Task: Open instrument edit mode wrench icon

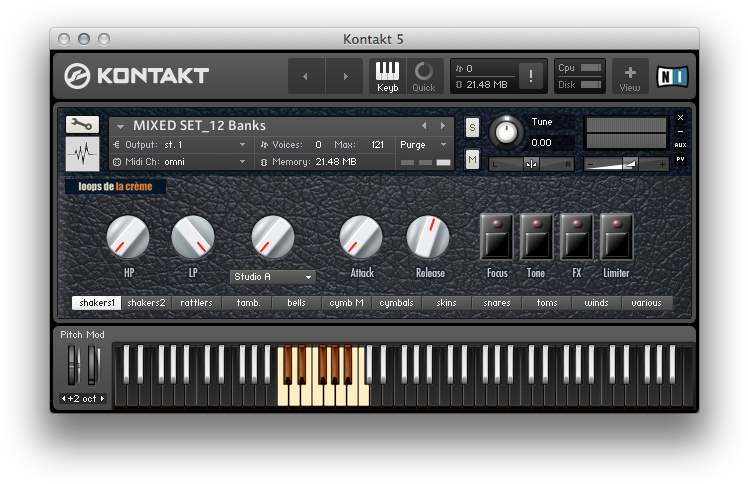Action: click(x=82, y=125)
